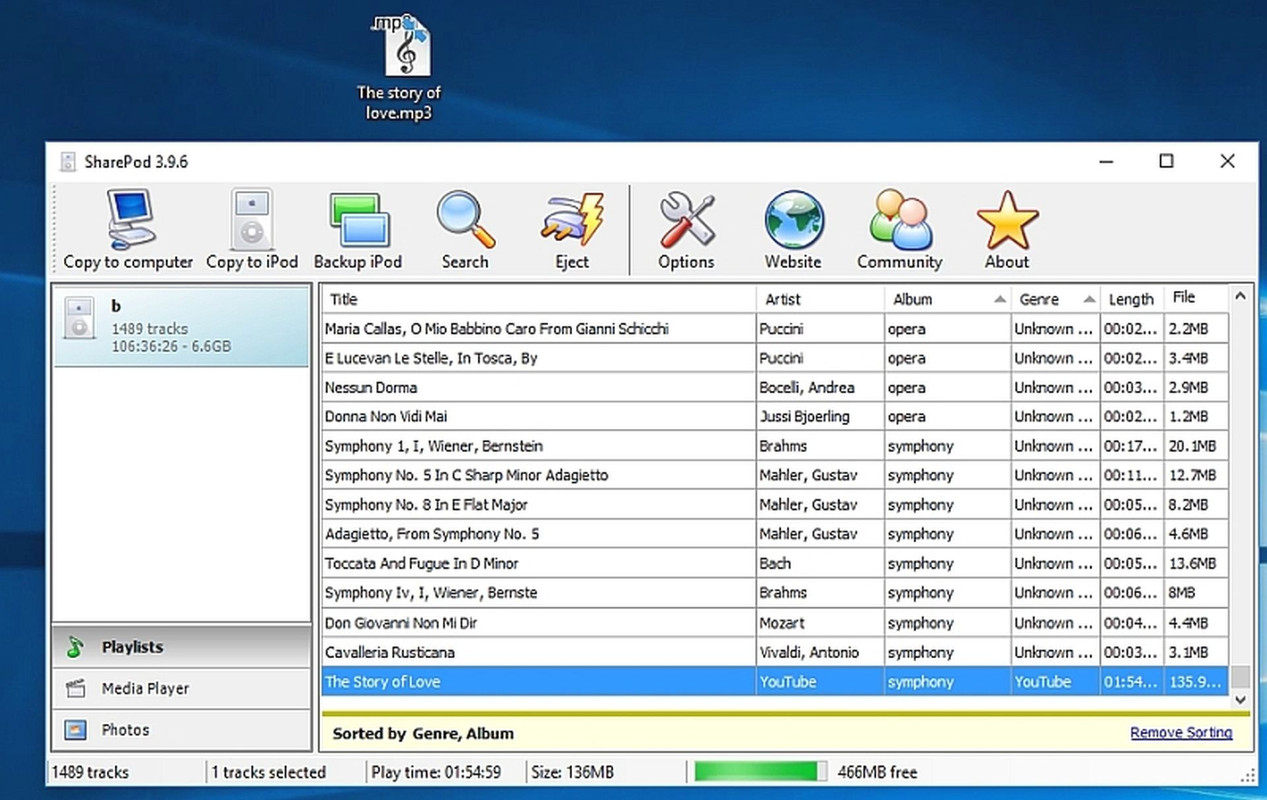Viewport: 1267px width, 800px height.
Task: Sort by Album column header
Action: tap(948, 299)
